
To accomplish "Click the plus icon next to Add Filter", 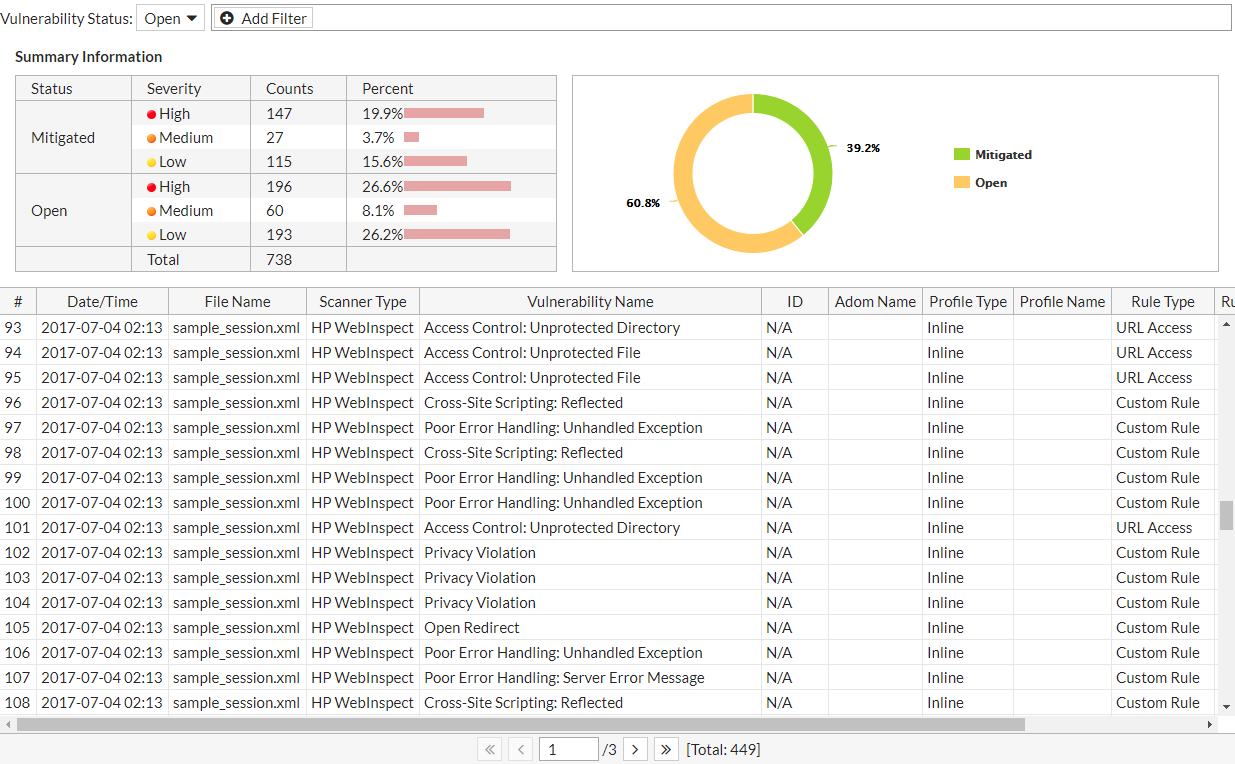I will tap(227, 17).
